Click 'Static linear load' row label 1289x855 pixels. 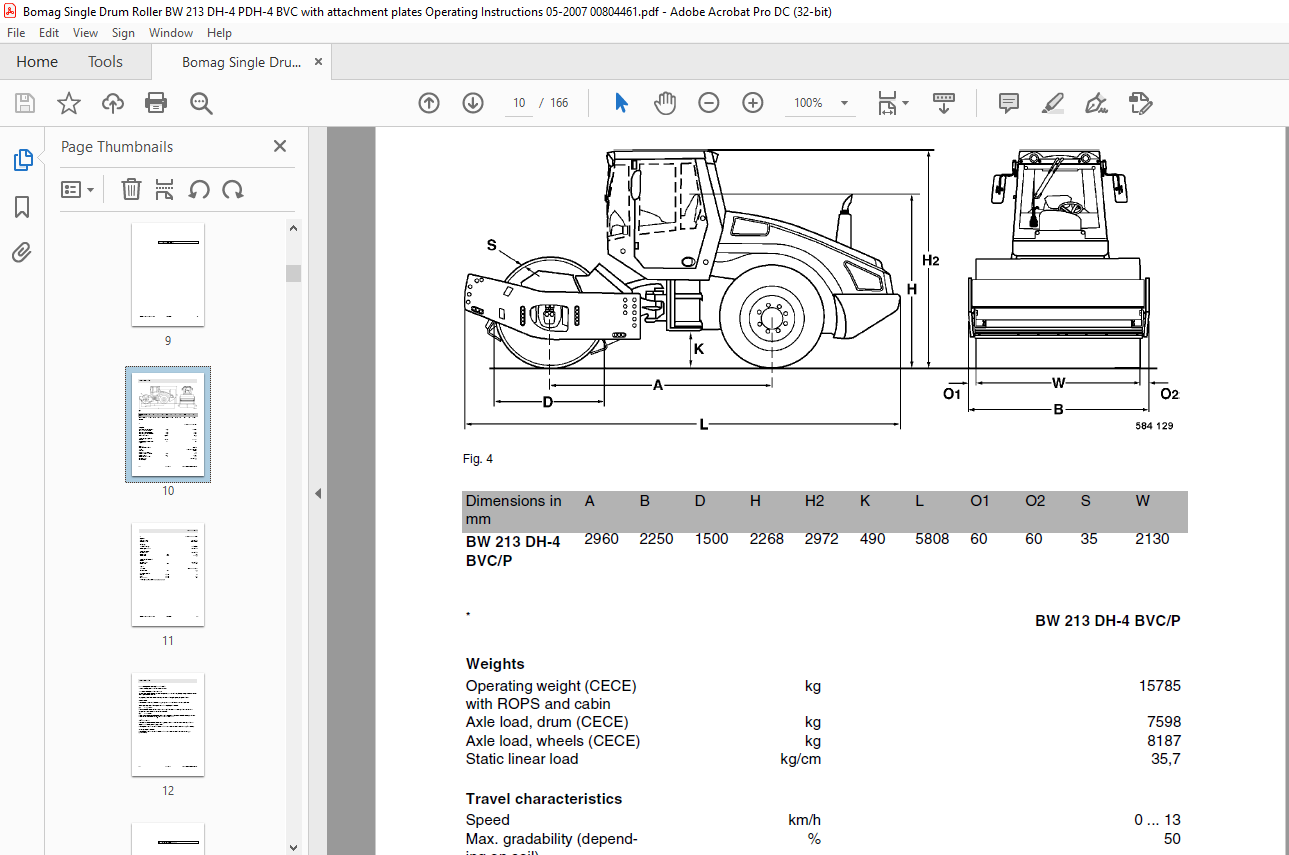click(522, 759)
